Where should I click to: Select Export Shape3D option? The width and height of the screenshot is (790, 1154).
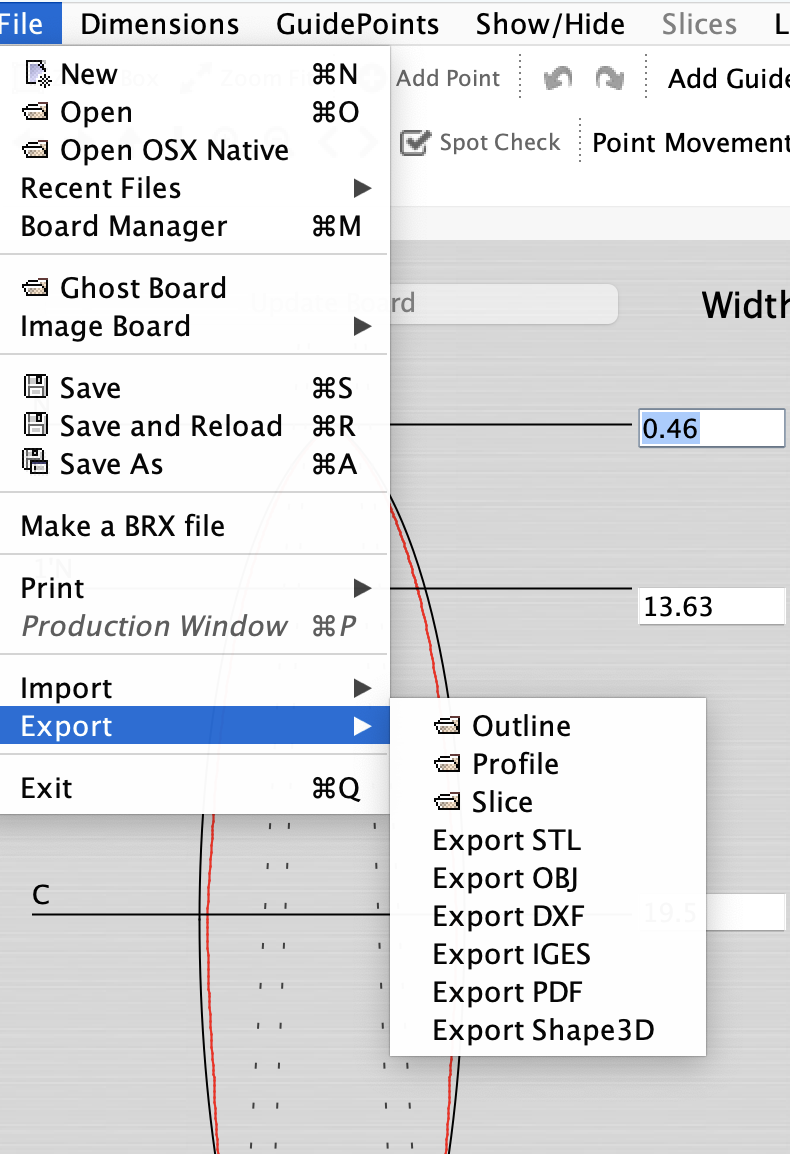543,1030
